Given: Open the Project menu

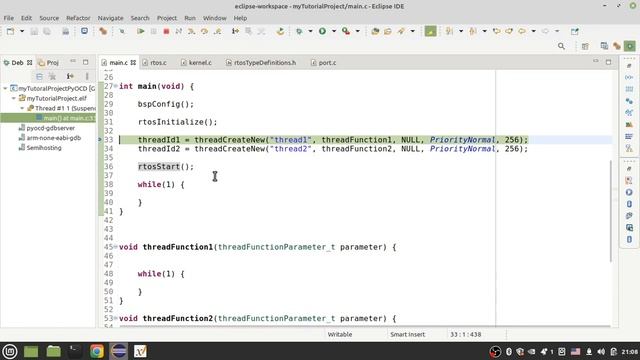Looking at the screenshot, I should click(x=167, y=18).
